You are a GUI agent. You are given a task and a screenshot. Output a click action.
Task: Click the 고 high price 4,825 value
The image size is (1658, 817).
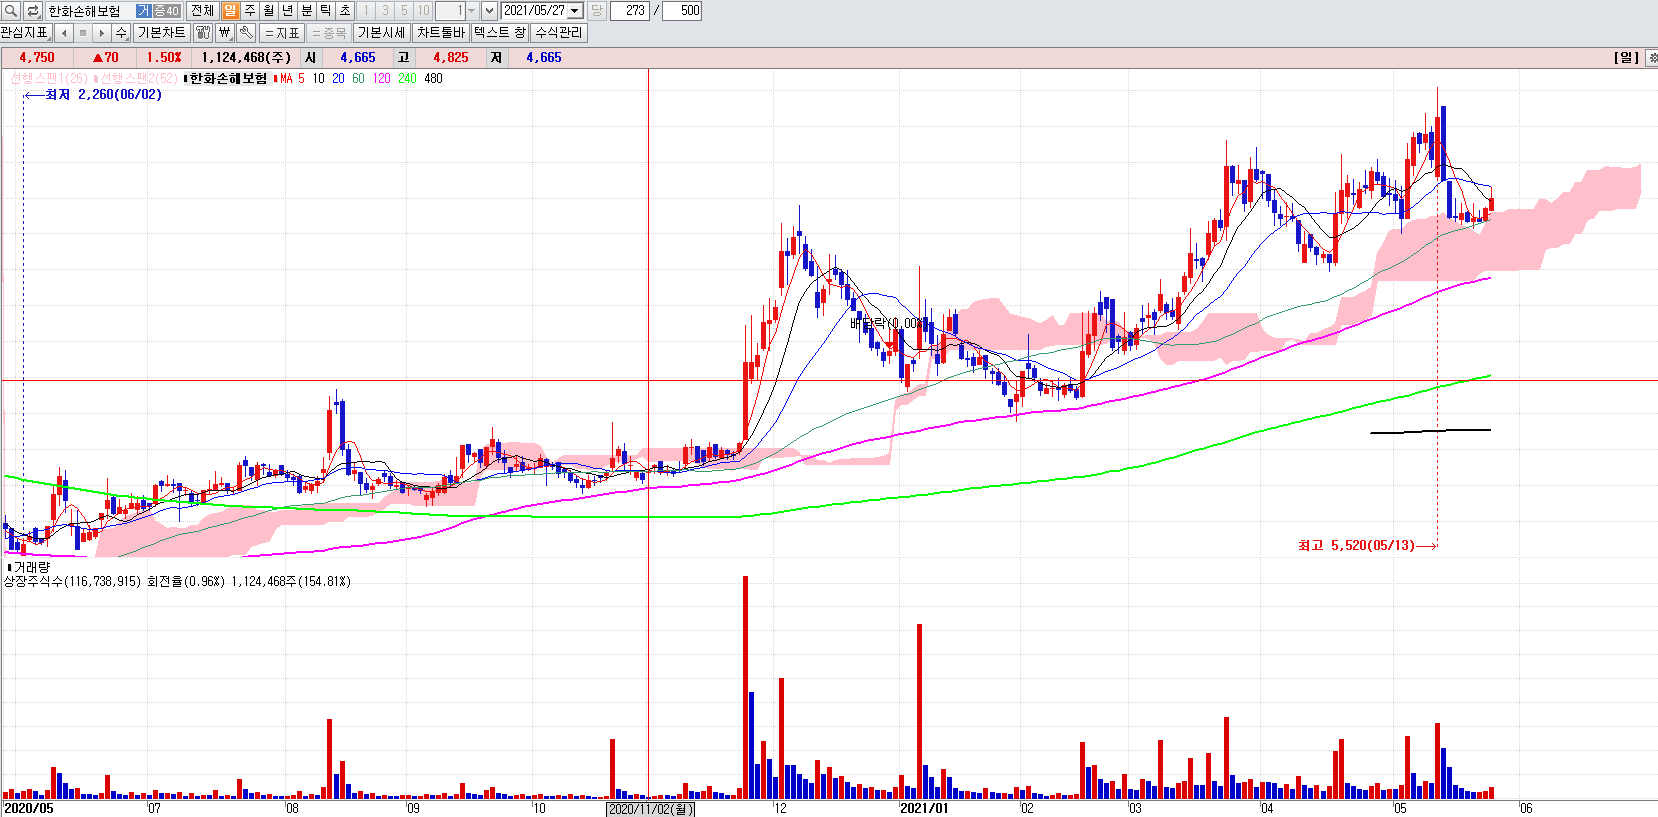450,58
